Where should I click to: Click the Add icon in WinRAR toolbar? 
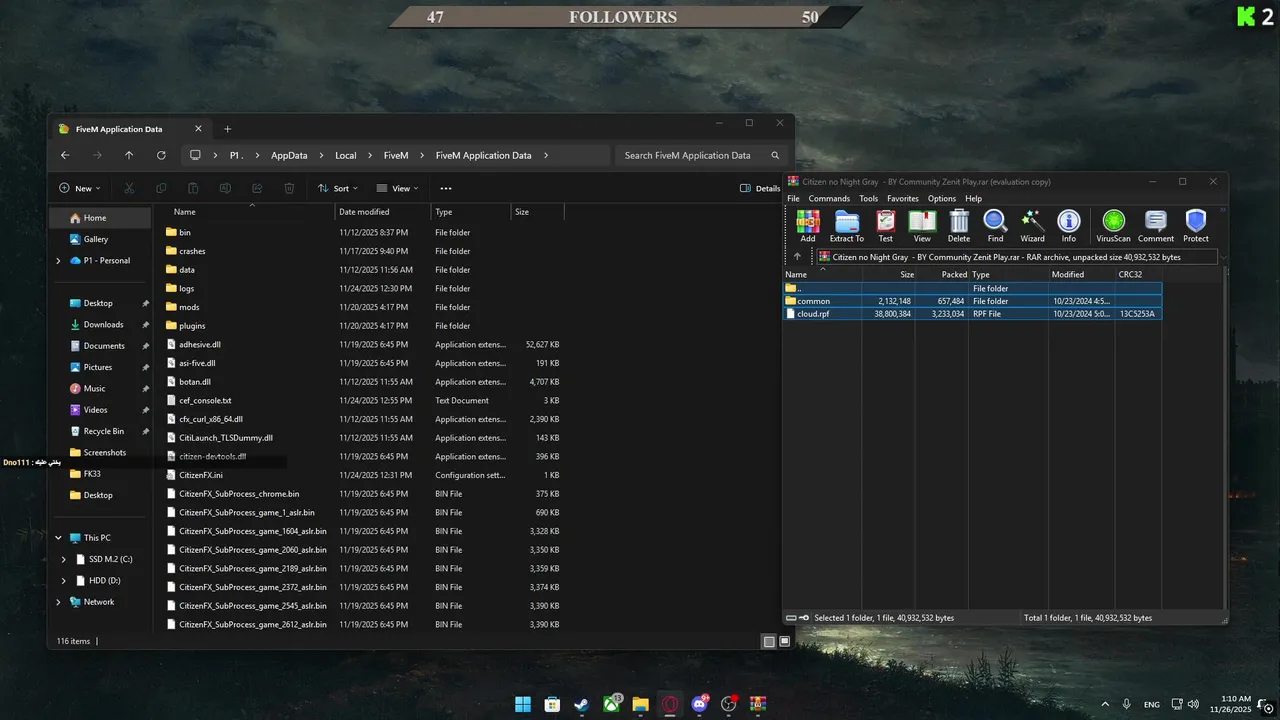tap(807, 225)
